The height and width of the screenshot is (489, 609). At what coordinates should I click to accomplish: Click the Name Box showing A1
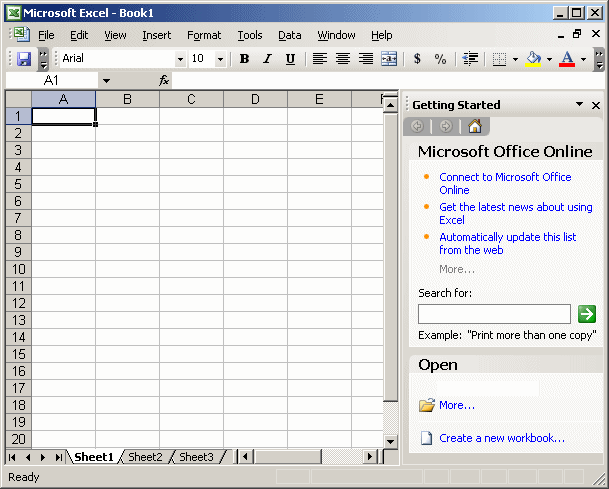tap(52, 80)
